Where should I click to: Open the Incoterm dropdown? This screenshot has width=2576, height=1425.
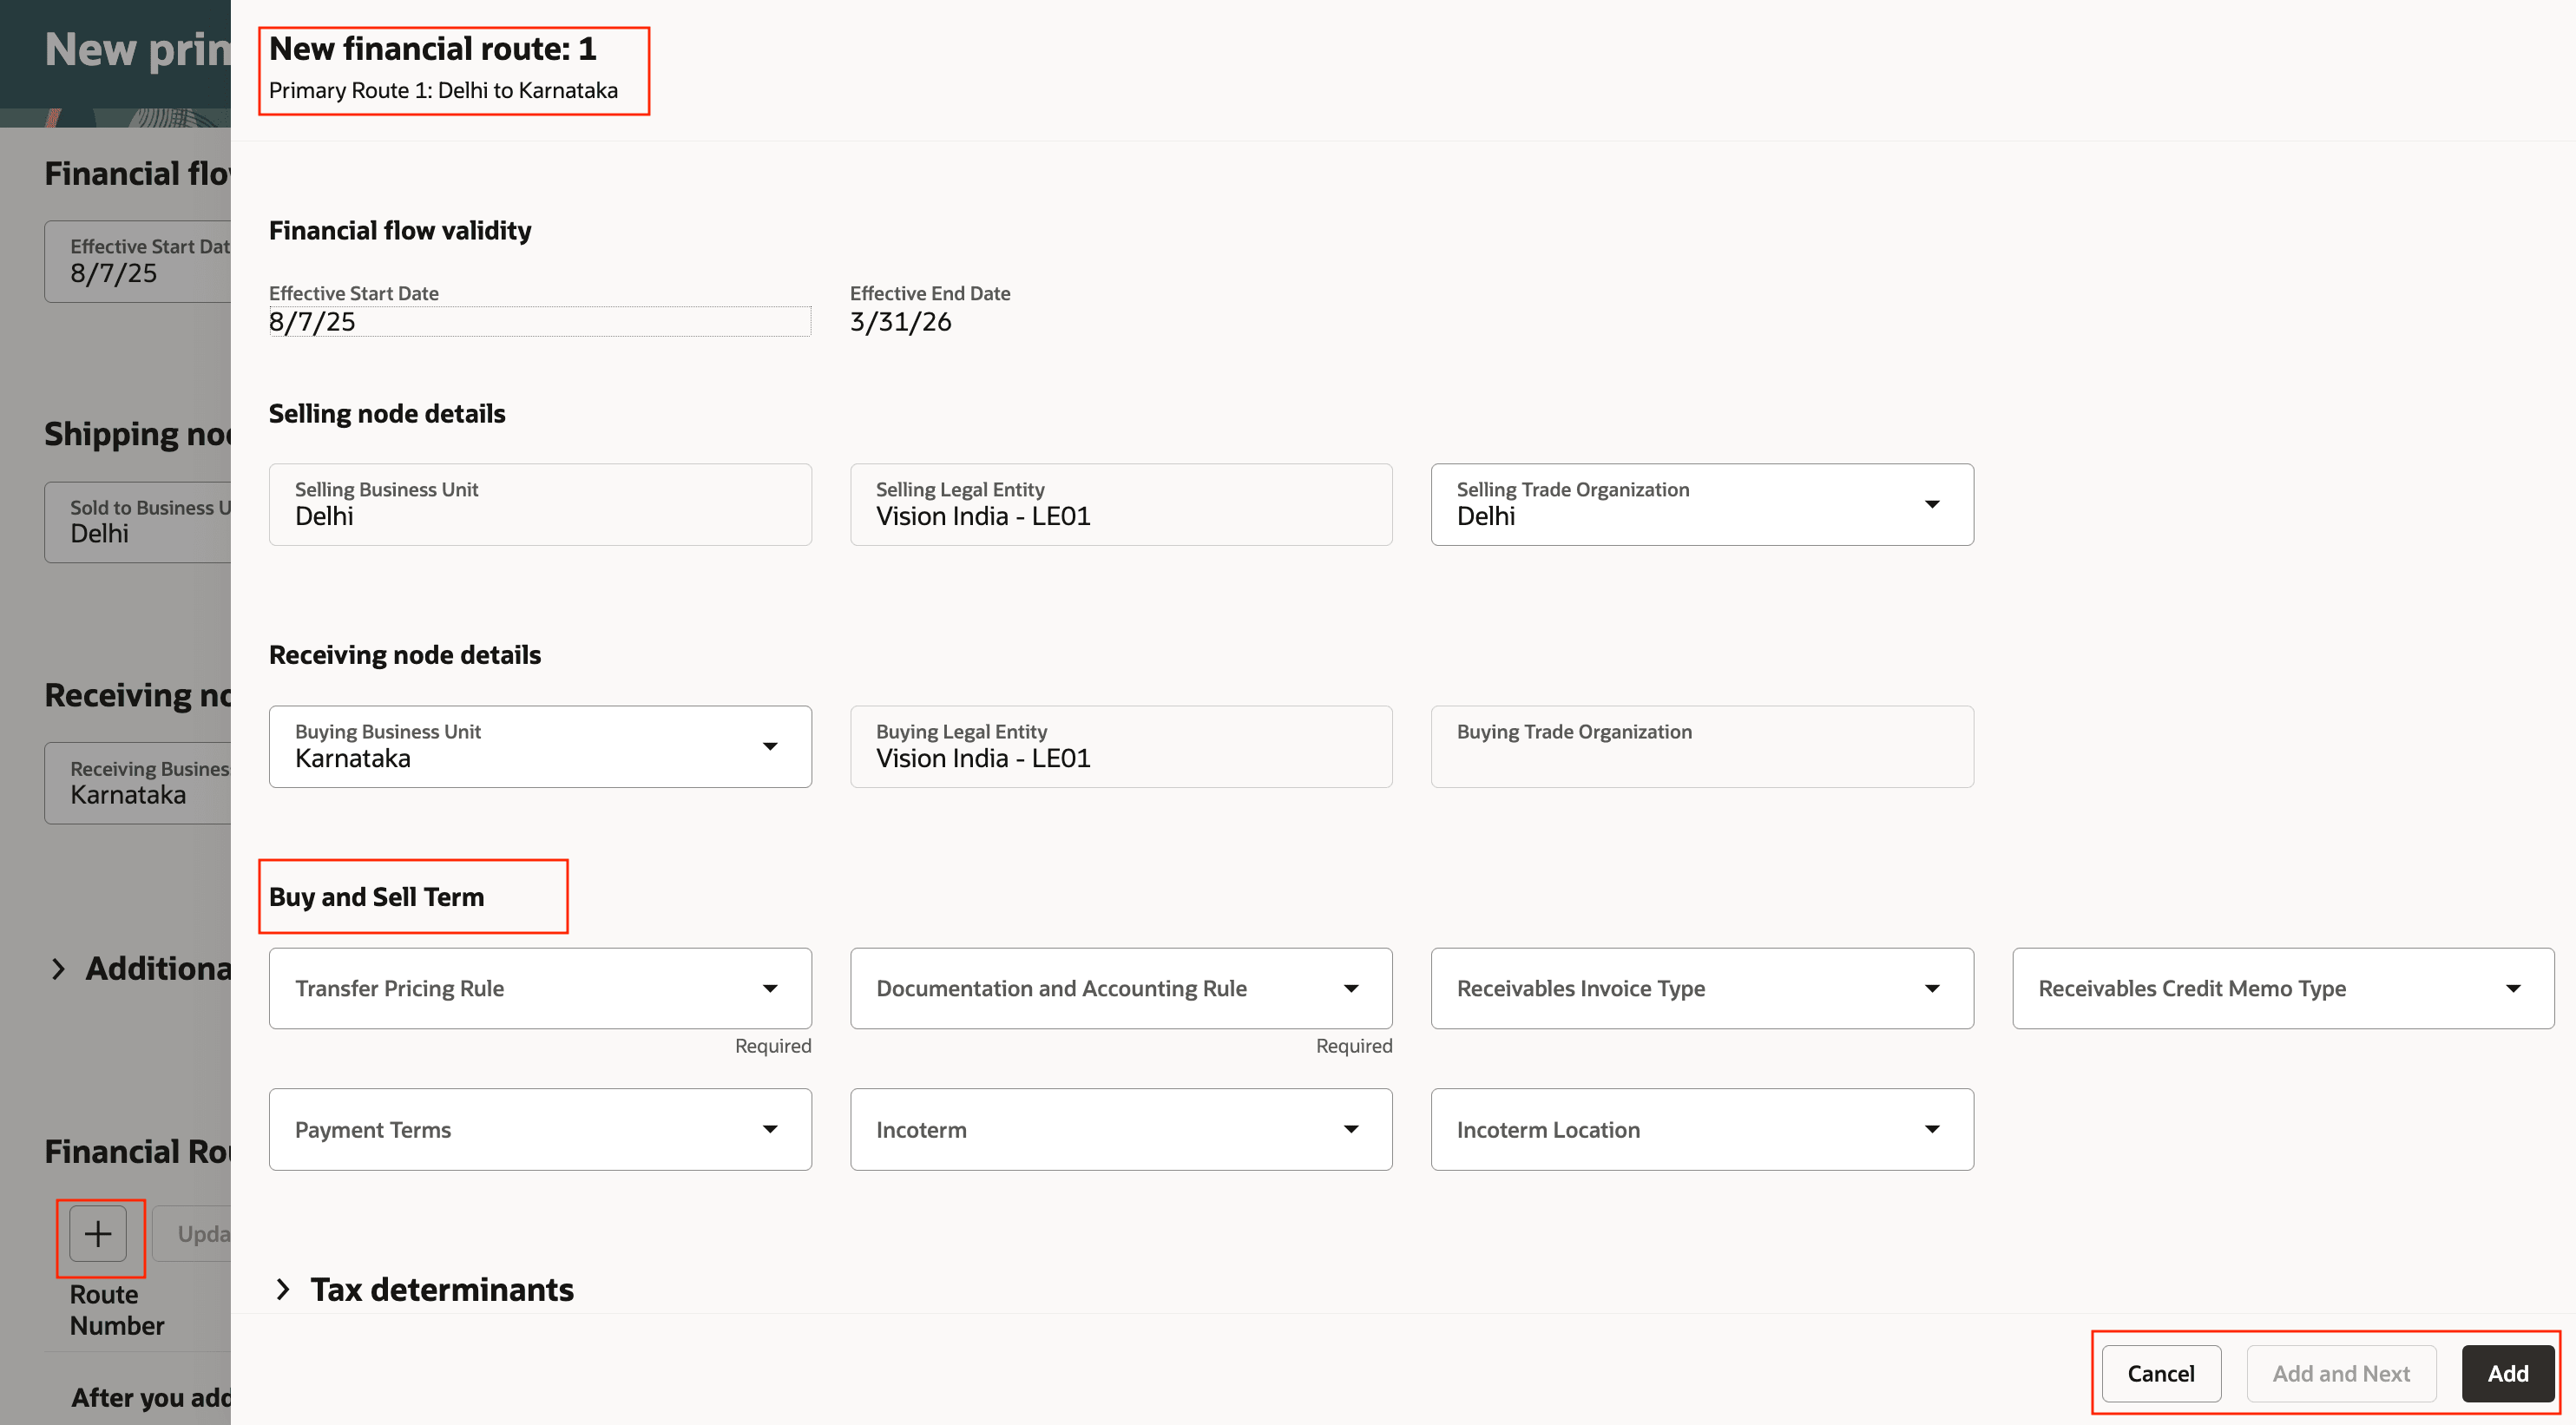tap(1350, 1130)
